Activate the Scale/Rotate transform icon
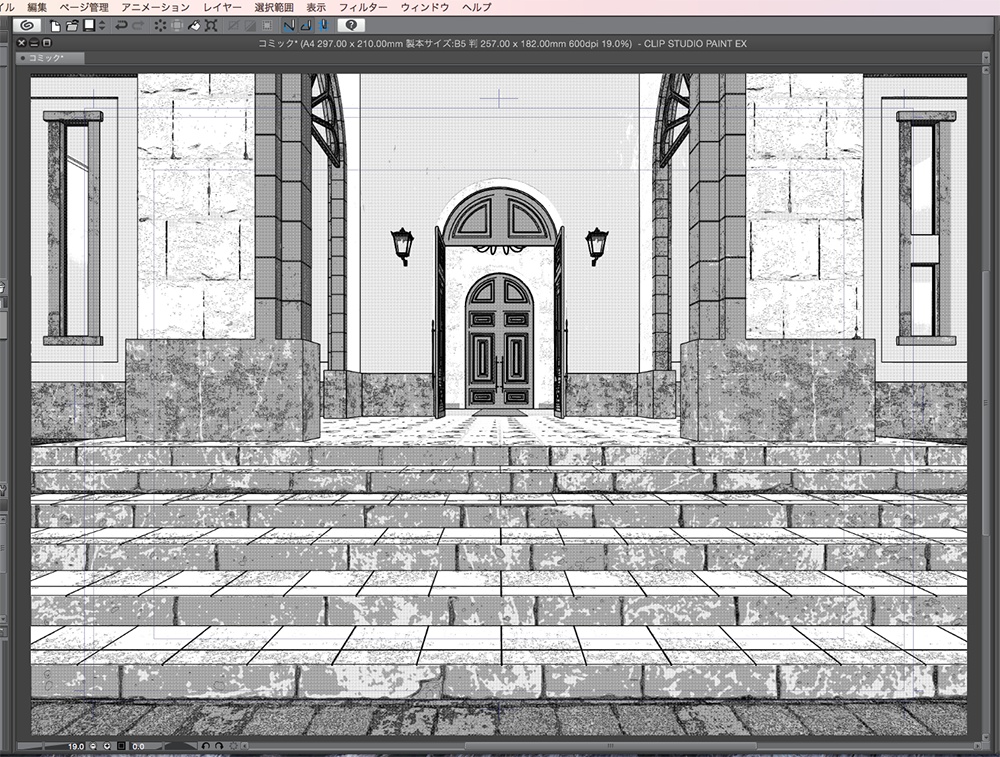 [x=211, y=26]
